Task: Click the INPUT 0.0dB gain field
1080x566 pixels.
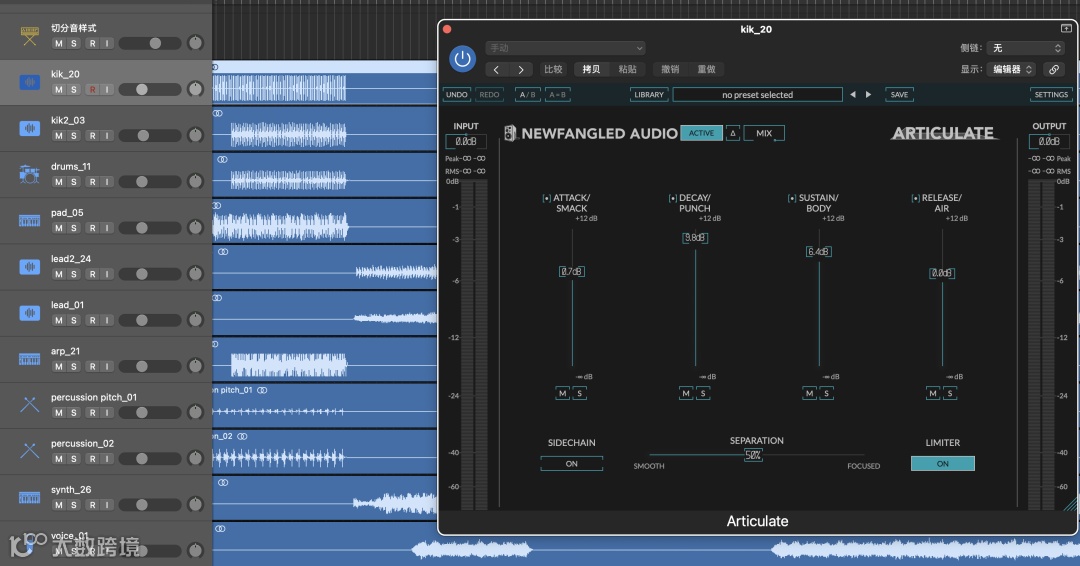Action: tap(466, 141)
